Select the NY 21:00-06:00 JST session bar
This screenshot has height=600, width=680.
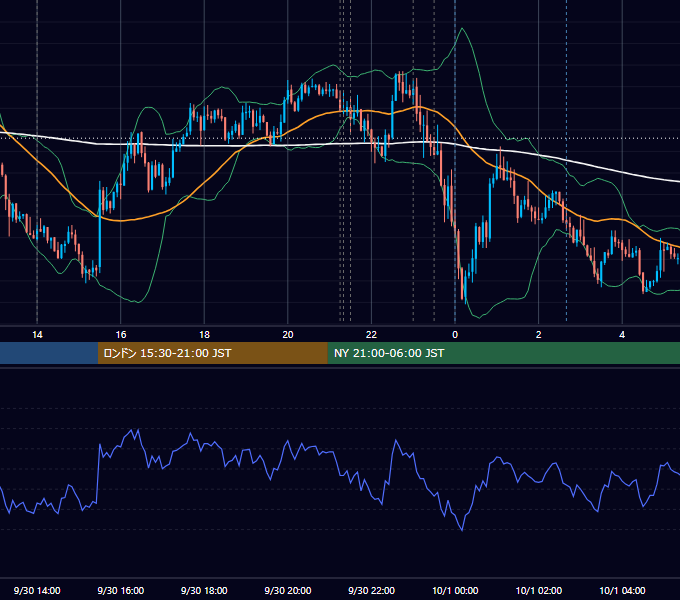(503, 353)
